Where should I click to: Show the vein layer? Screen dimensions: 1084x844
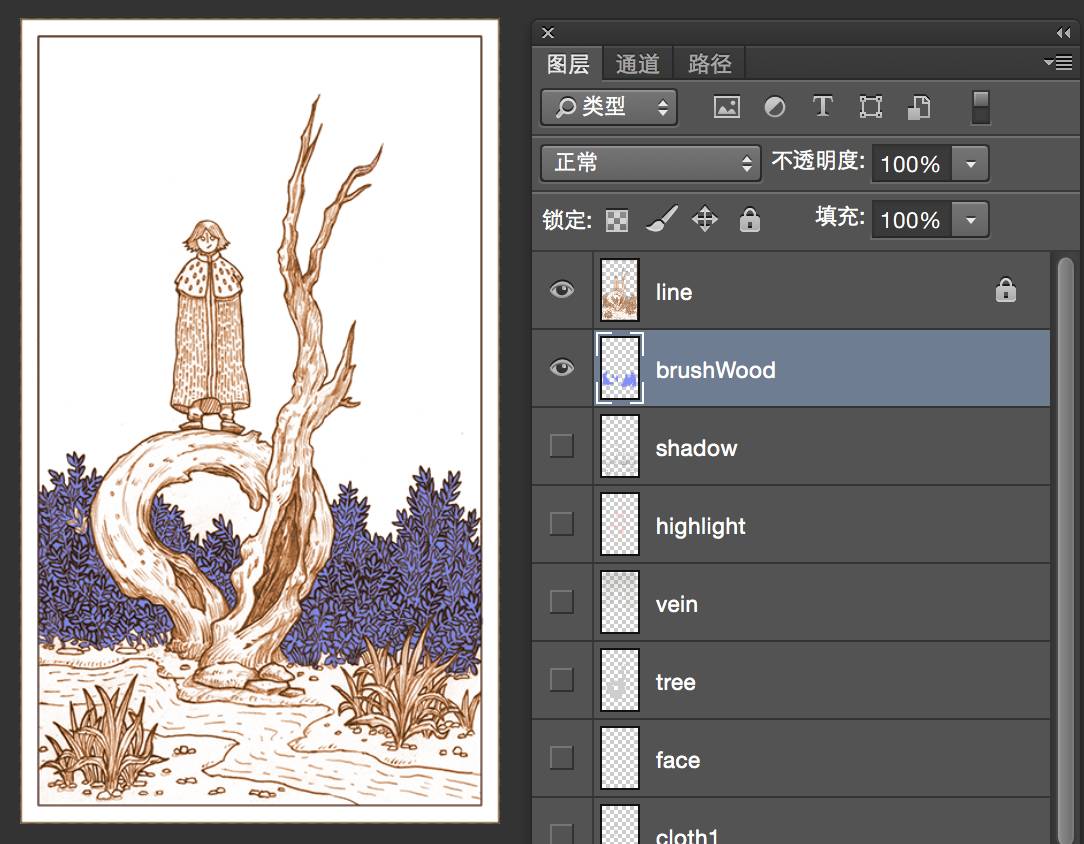click(561, 602)
